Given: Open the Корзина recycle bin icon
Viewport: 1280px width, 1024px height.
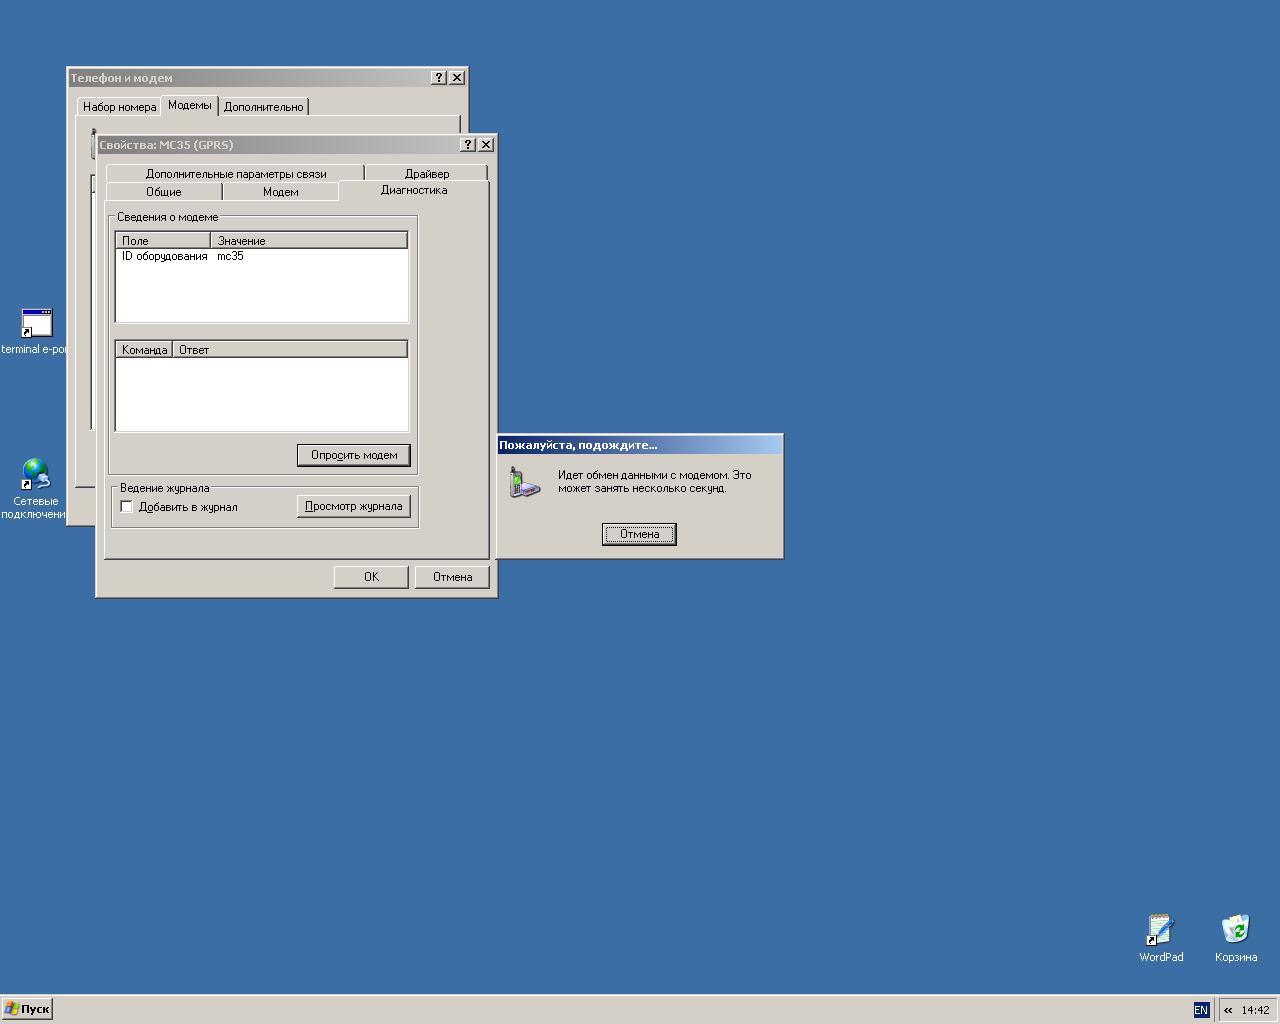Looking at the screenshot, I should point(1236,930).
